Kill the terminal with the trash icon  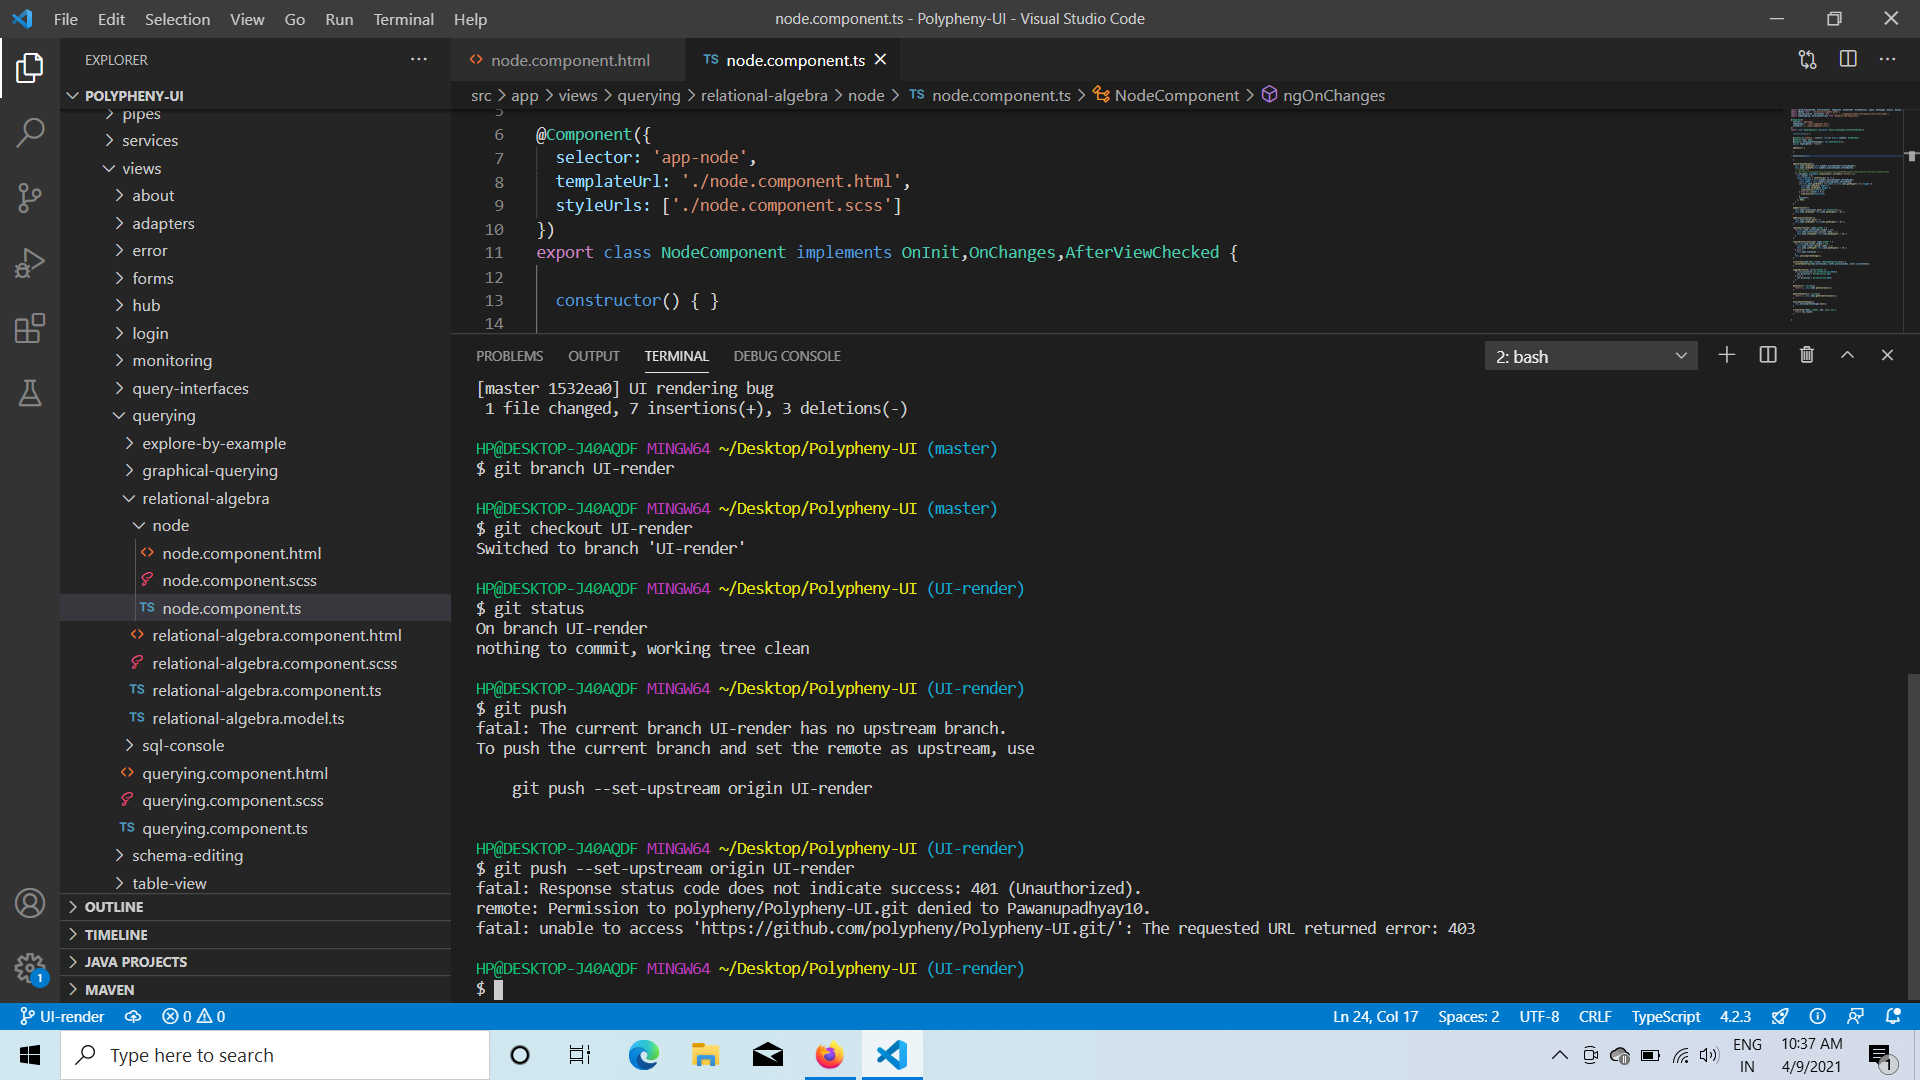[1807, 355]
